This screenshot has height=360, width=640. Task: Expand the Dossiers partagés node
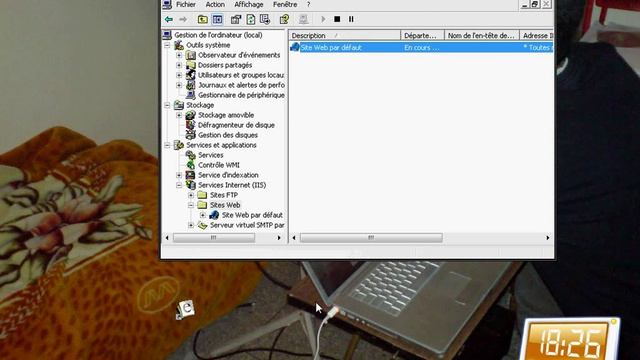point(179,65)
